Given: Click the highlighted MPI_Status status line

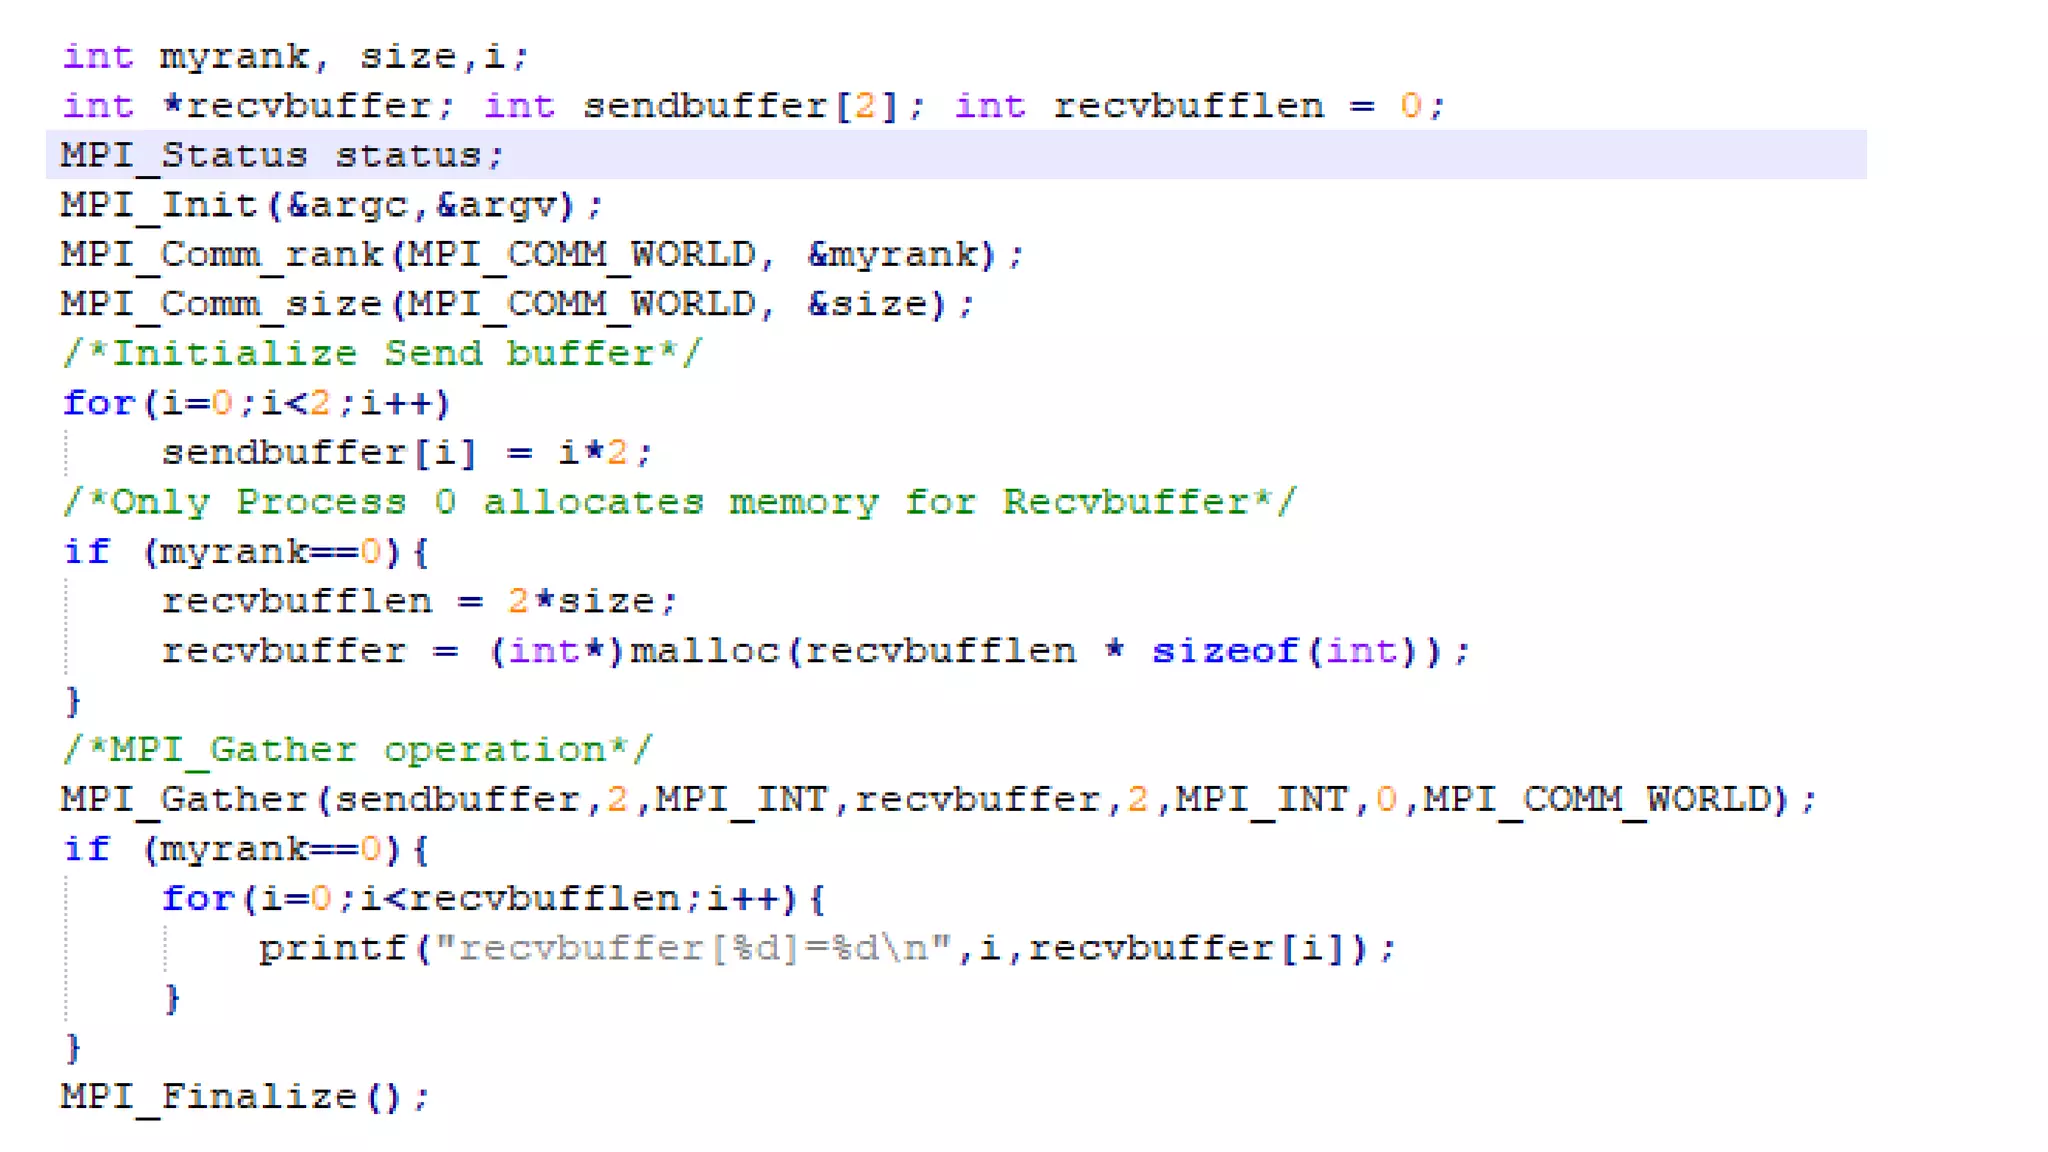Looking at the screenshot, I should (282, 155).
